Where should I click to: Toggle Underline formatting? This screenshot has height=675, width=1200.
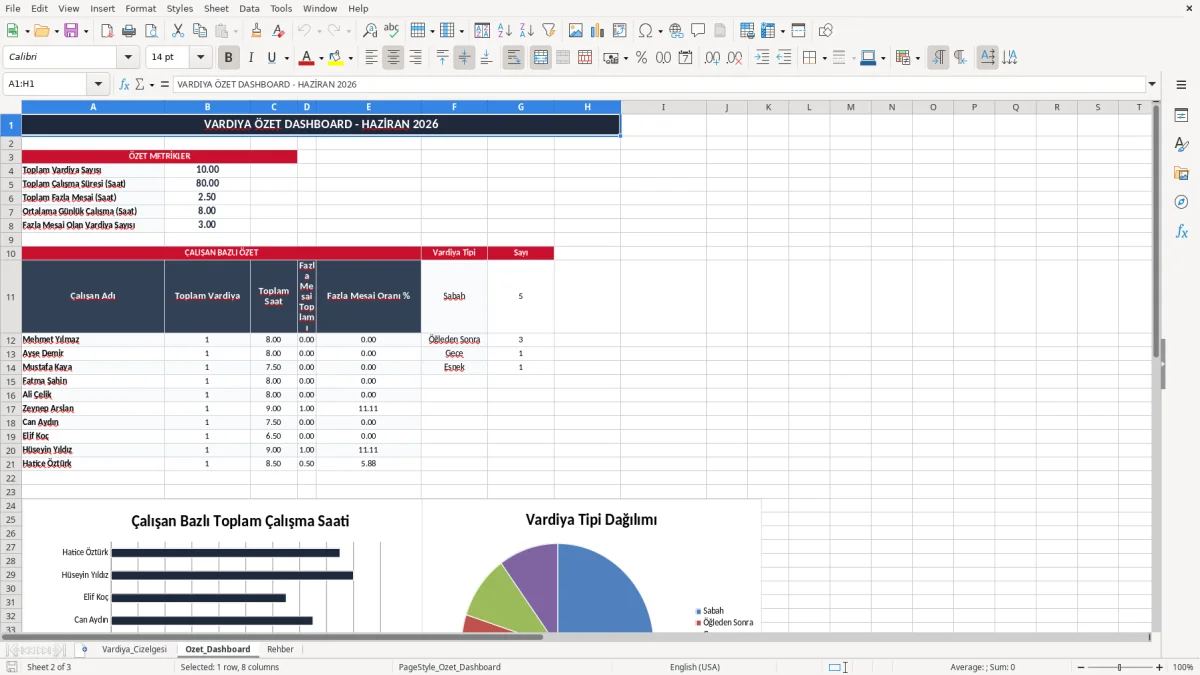[272, 58]
